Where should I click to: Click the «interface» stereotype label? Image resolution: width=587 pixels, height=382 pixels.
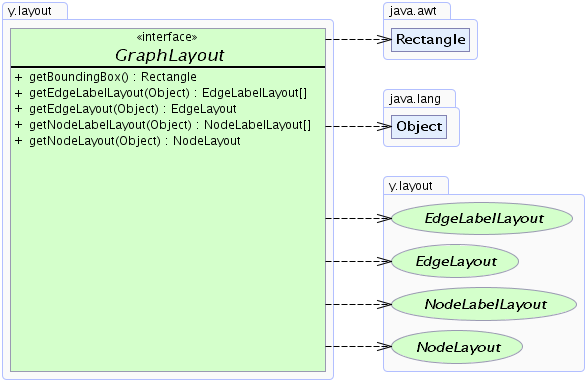tap(167, 37)
